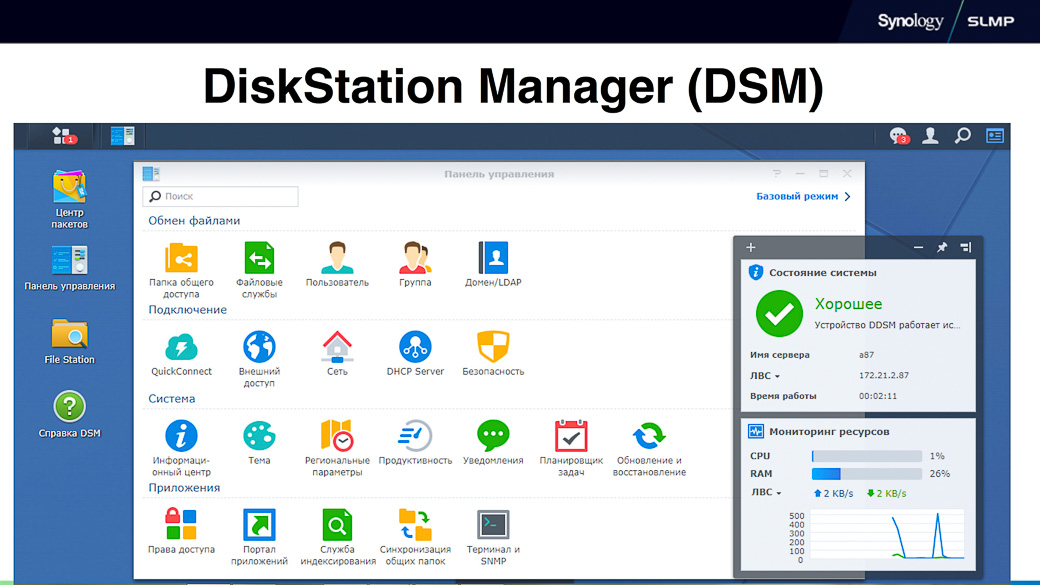Screen dimensions: 1040x585
Task: Click the Поиск search field
Action: pos(220,196)
